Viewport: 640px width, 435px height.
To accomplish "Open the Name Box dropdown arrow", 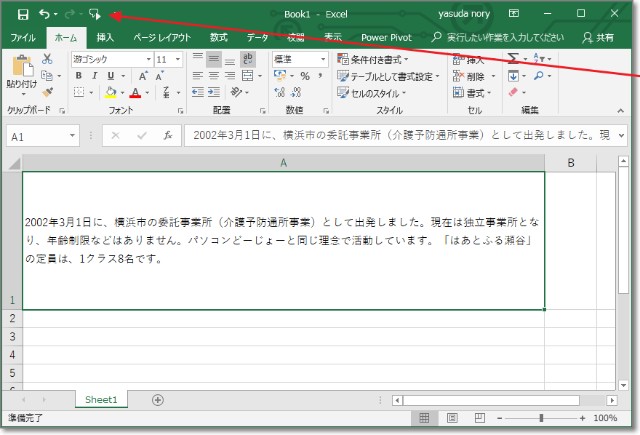I will [73, 135].
